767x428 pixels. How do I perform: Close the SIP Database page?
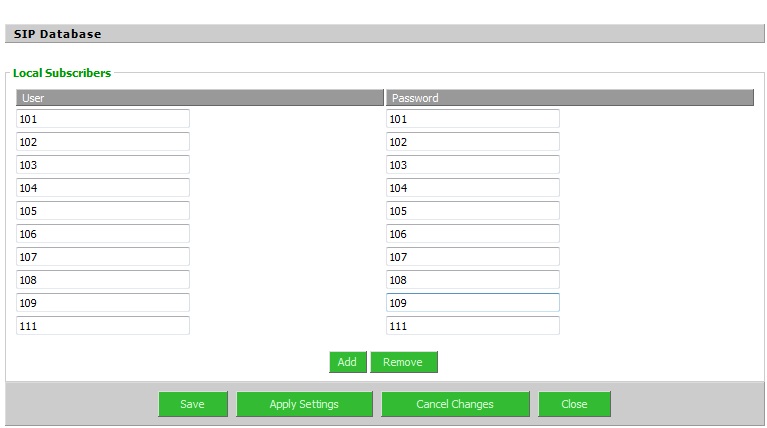[574, 404]
